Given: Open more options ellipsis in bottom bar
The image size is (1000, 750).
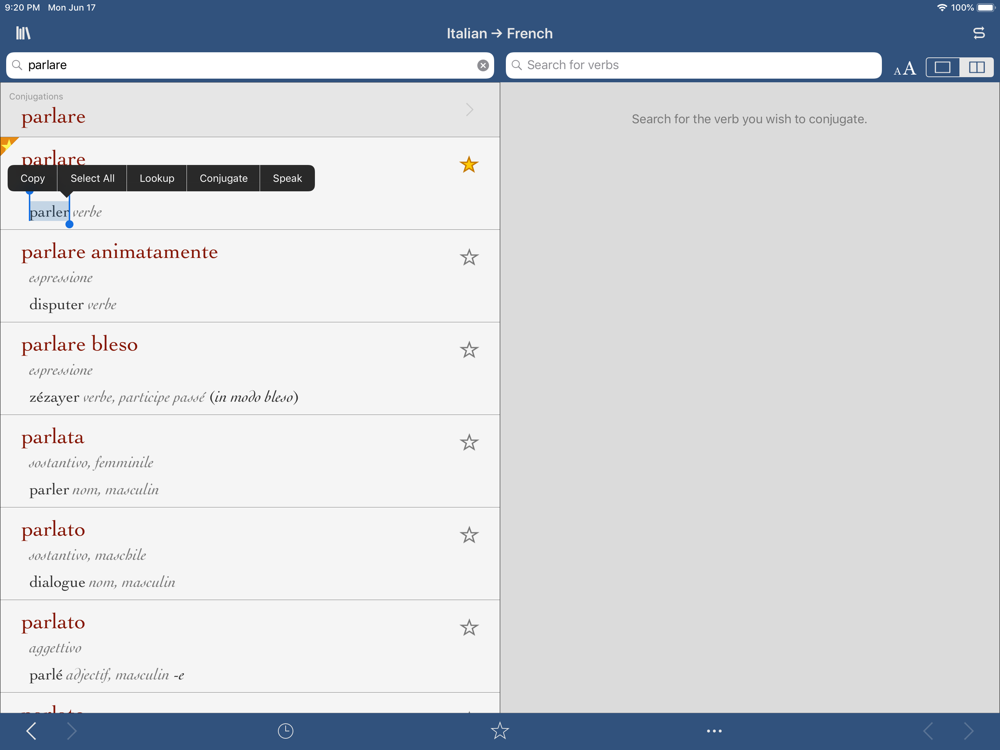Looking at the screenshot, I should [x=714, y=731].
